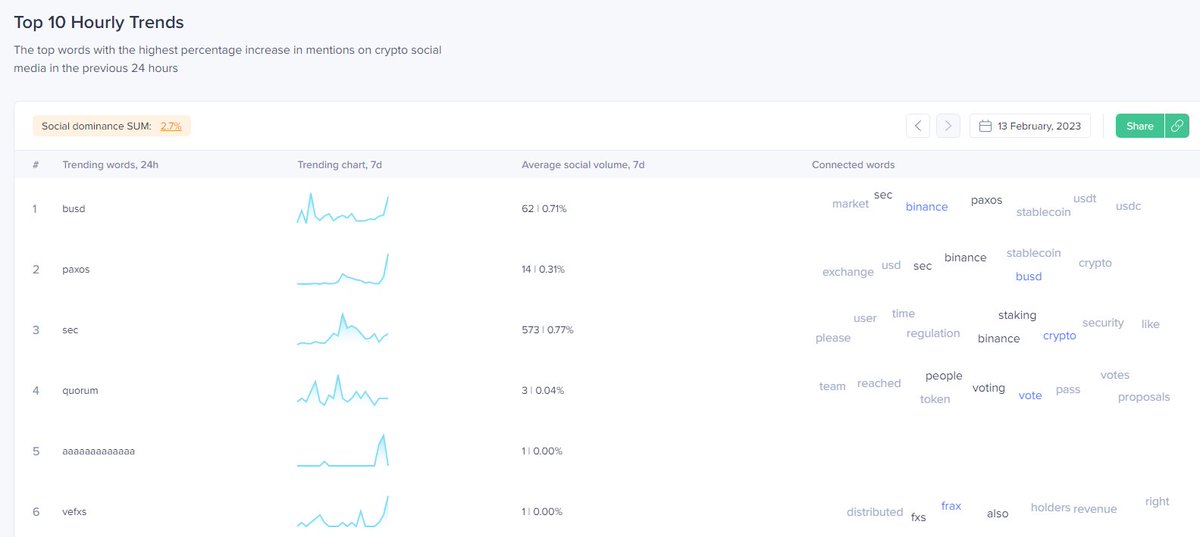View the vefxs trending chart
The height and width of the screenshot is (537, 1200).
(x=343, y=511)
